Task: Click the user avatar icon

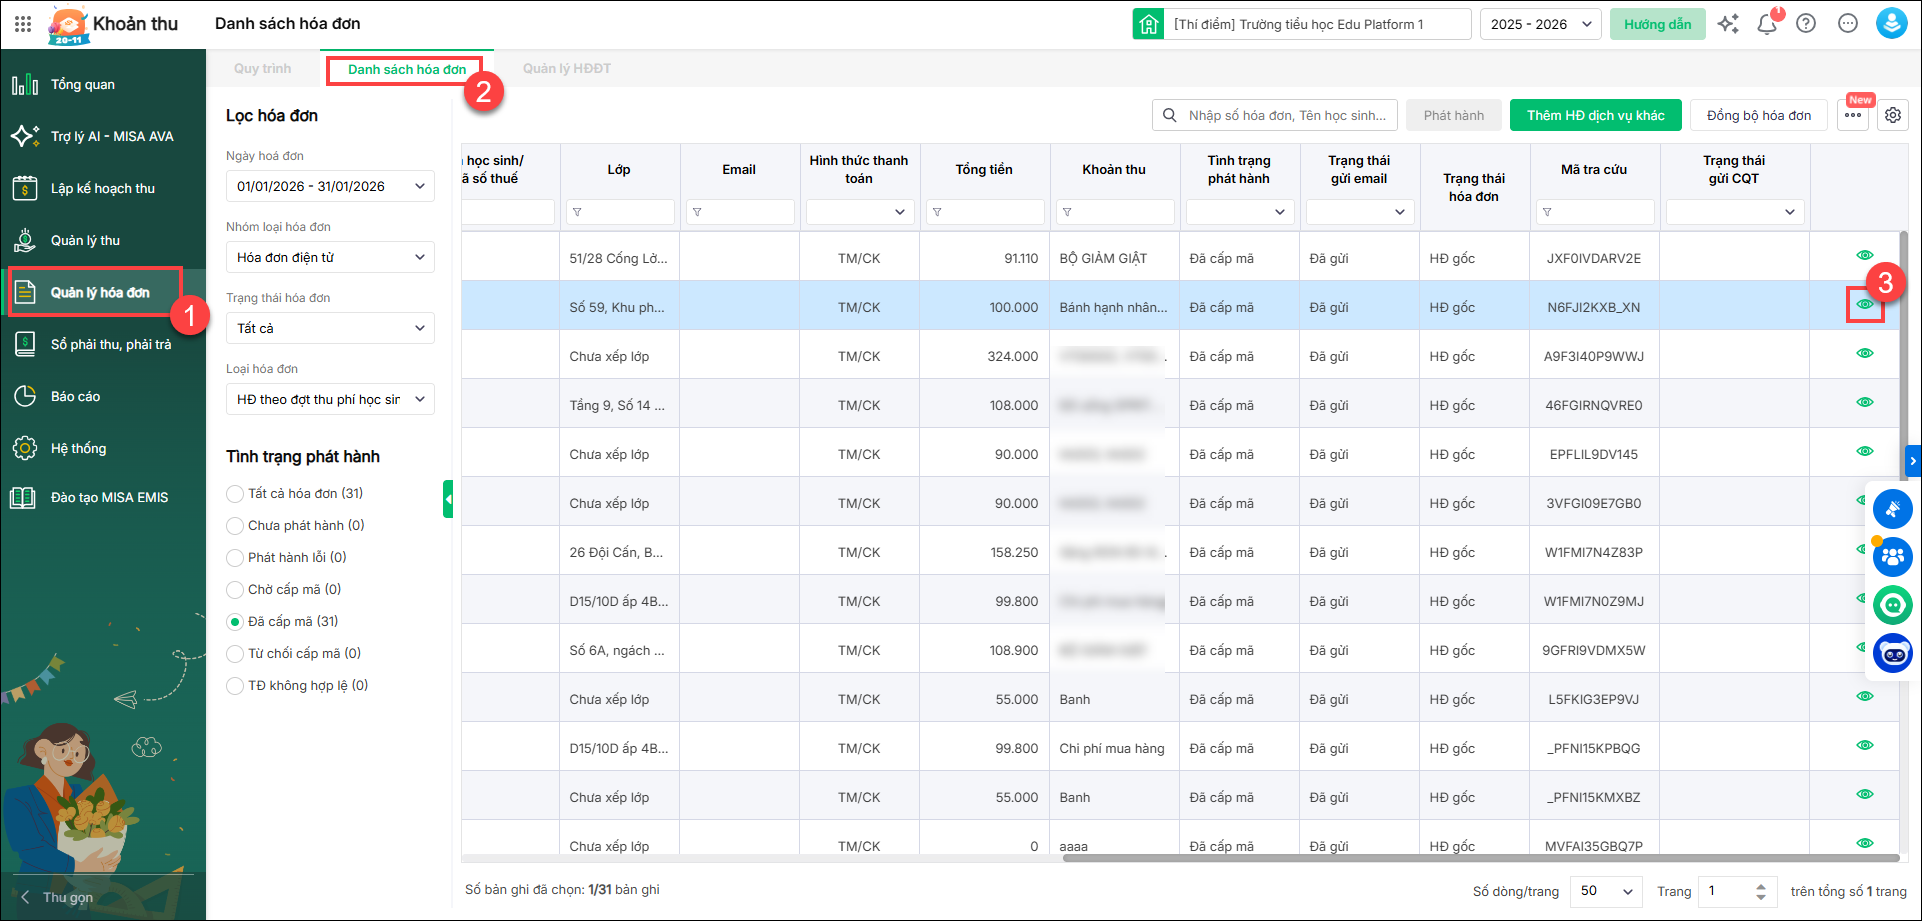Action: coord(1891,24)
